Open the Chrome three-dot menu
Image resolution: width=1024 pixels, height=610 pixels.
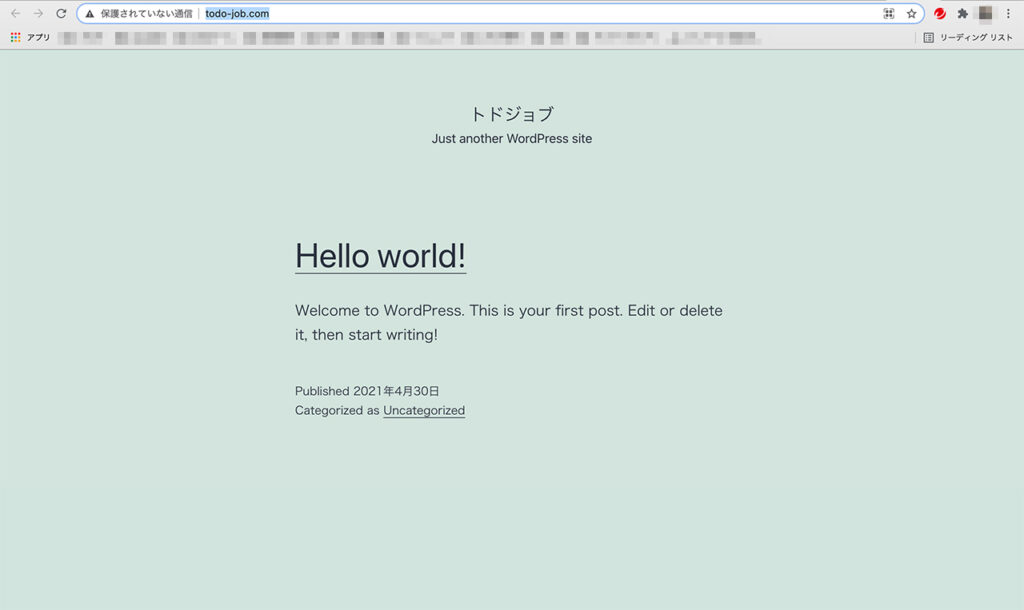(x=1008, y=14)
